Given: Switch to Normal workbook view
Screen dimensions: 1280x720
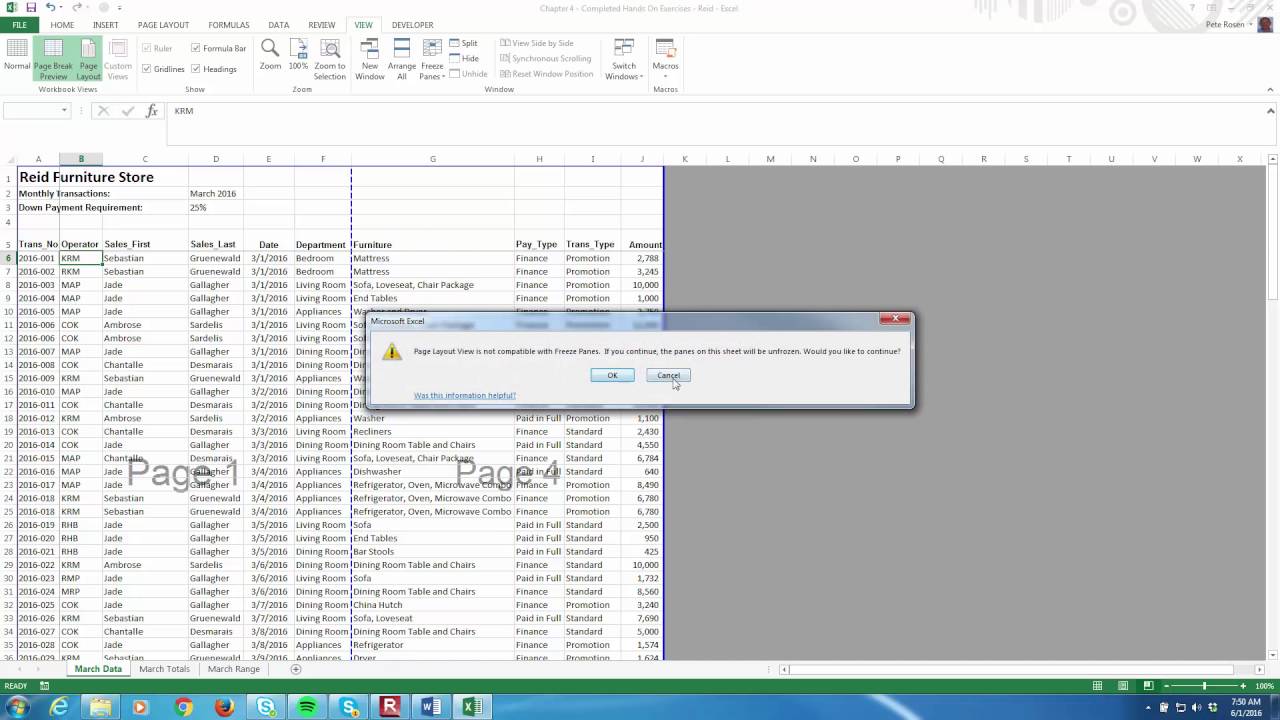Looking at the screenshot, I should [x=17, y=55].
